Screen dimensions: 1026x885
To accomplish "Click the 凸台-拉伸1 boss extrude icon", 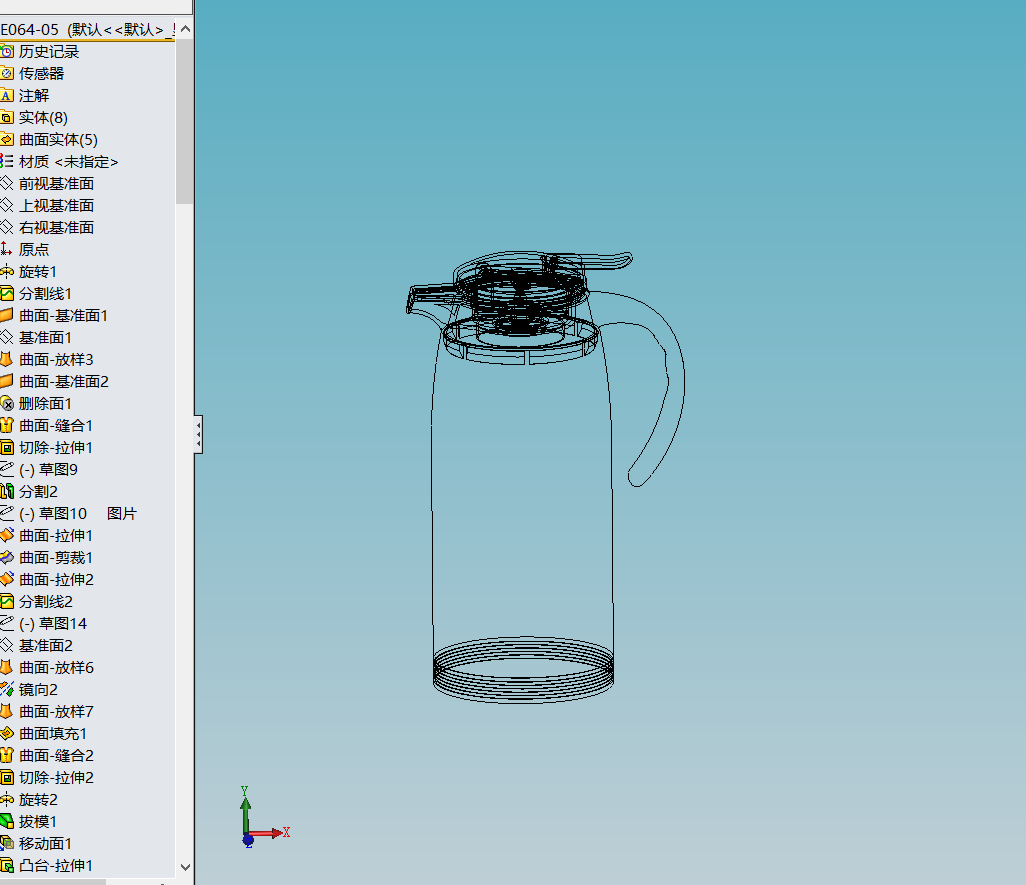I will tap(7, 865).
